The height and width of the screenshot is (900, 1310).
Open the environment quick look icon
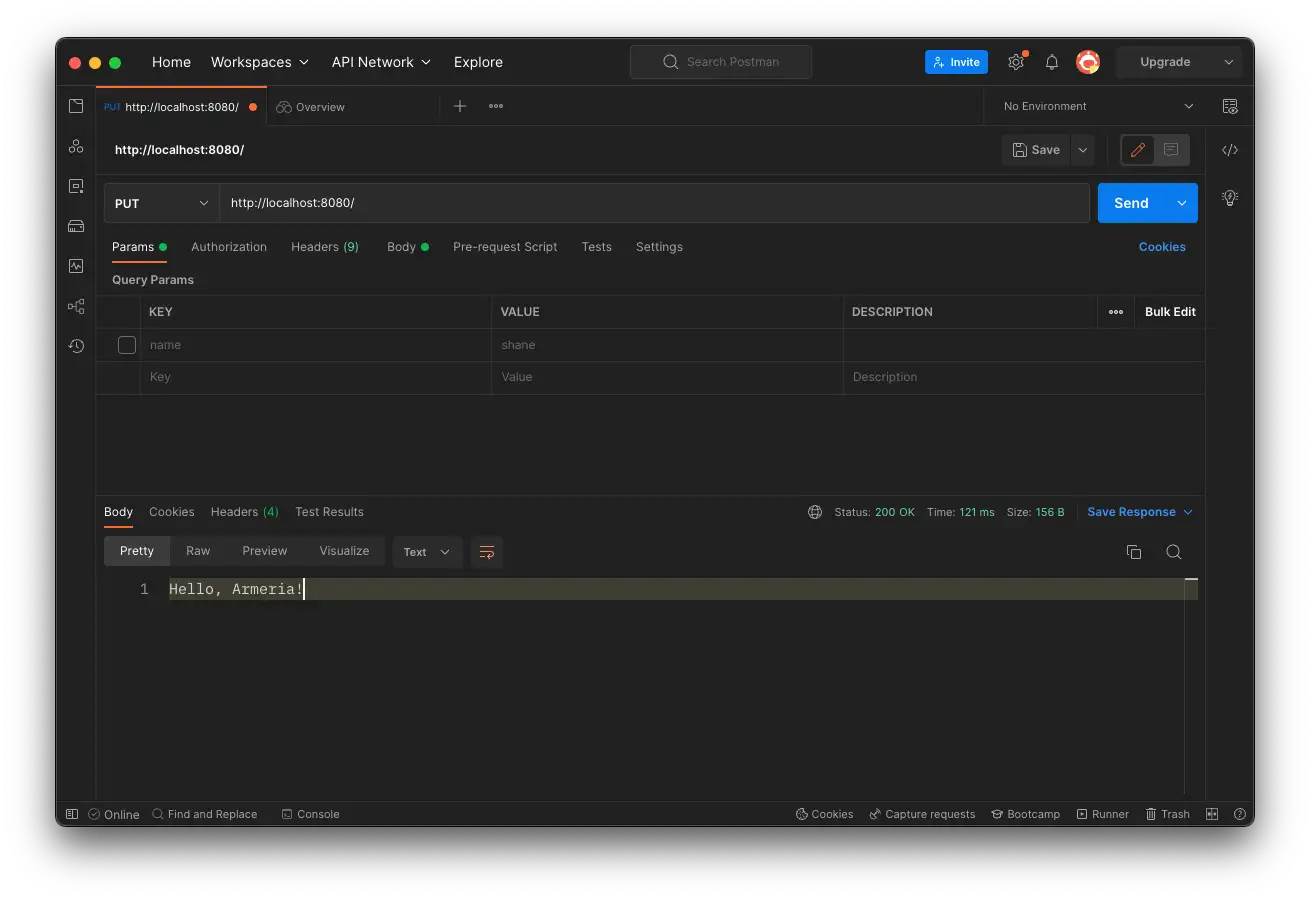[1230, 106]
